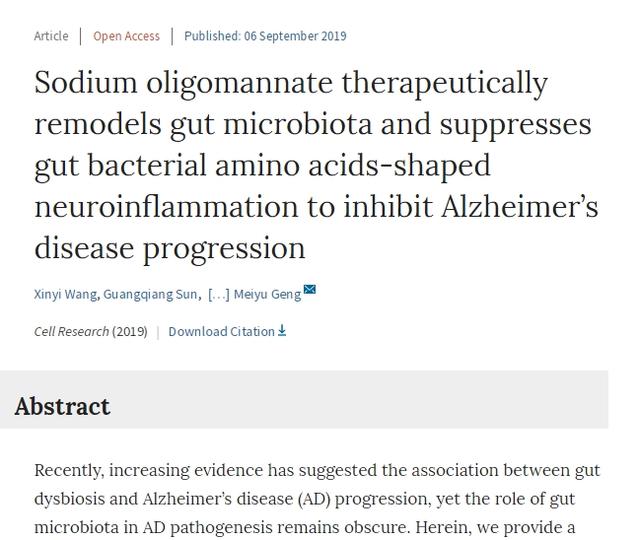Select author Guangqiang Sun
This screenshot has width=640, height=540.
(x=150, y=294)
